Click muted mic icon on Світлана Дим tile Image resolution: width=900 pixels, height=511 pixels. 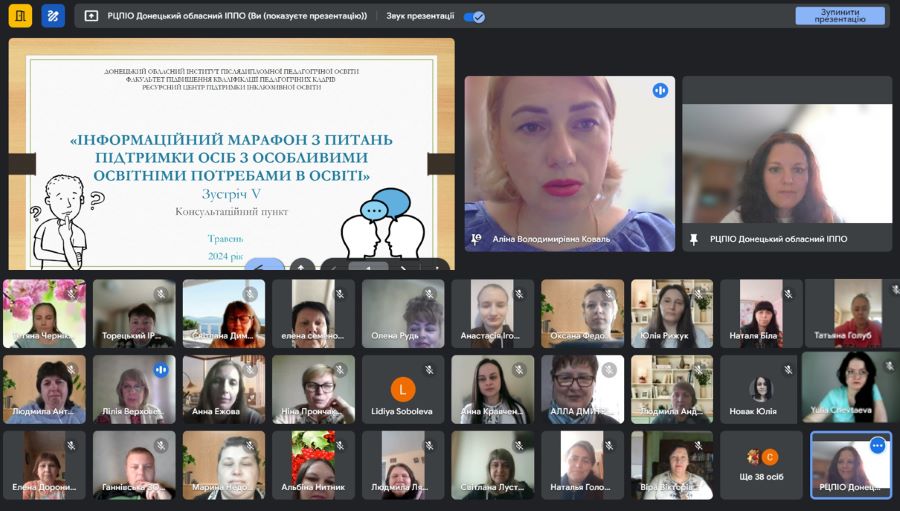tap(250, 294)
